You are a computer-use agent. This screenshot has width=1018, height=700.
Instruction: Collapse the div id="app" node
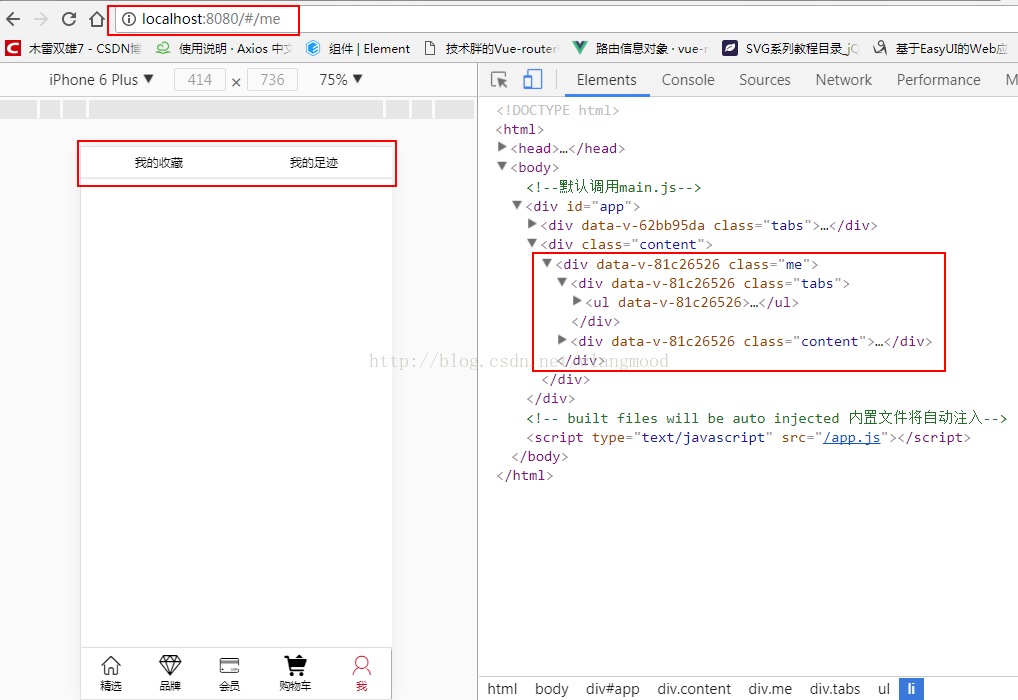[517, 205]
